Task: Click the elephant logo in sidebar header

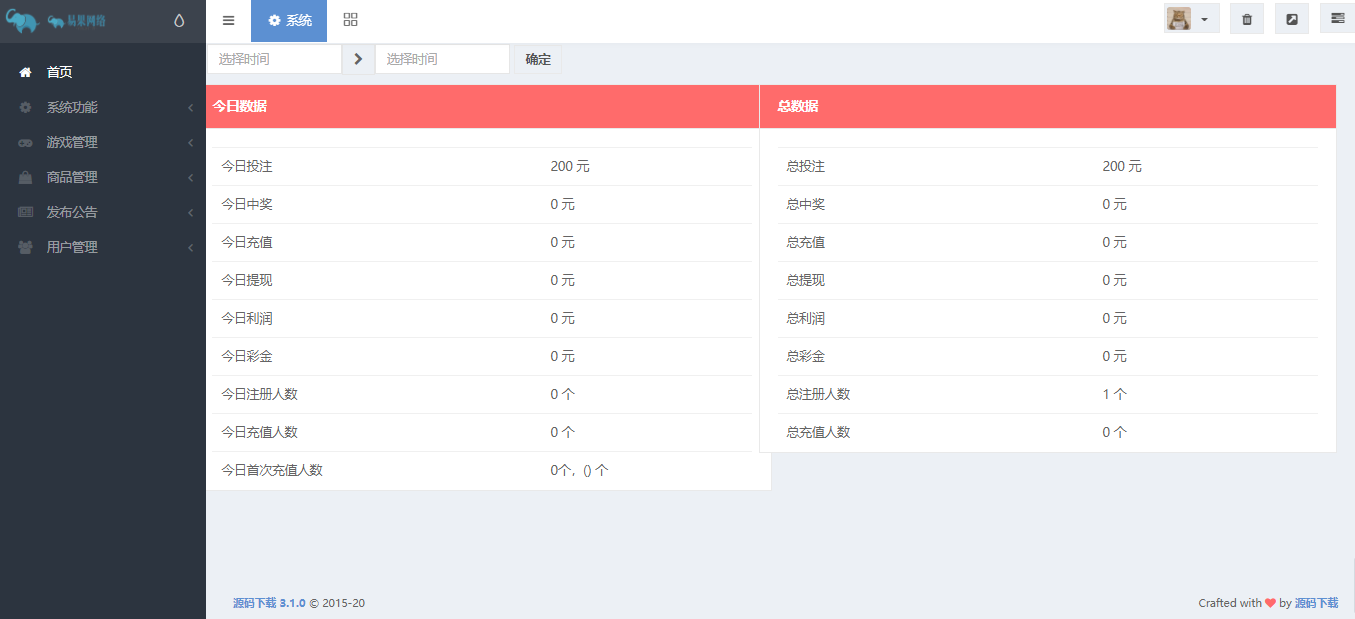Action: pyautogui.click(x=22, y=21)
